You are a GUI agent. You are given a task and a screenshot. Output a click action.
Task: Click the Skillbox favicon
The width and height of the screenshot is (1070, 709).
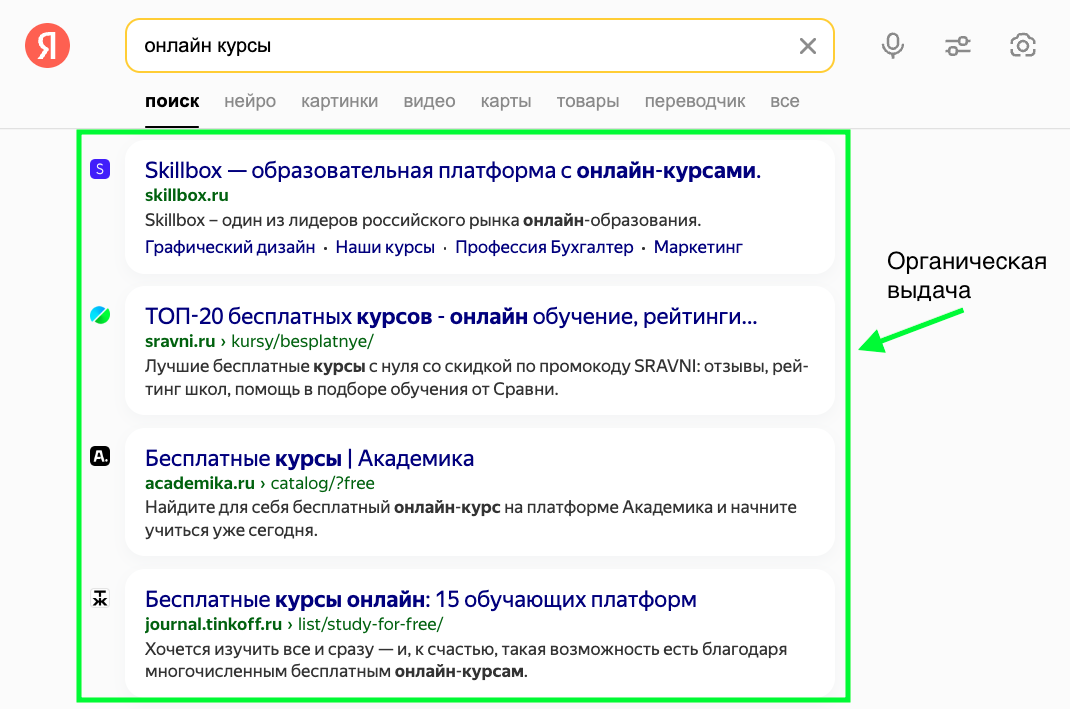[100, 169]
